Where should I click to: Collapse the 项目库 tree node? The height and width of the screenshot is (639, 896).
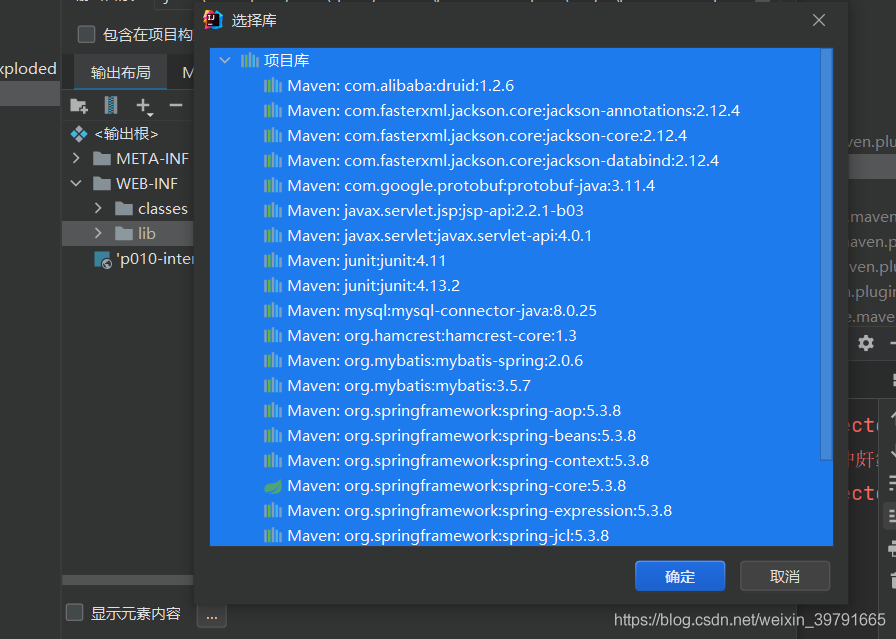pos(225,60)
